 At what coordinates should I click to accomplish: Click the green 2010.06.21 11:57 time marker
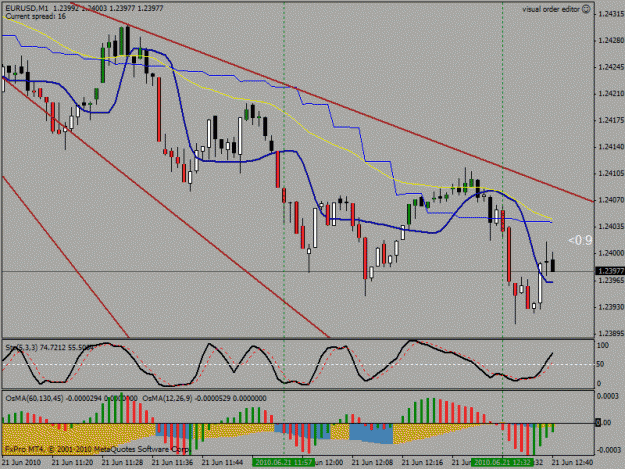(x=283, y=462)
